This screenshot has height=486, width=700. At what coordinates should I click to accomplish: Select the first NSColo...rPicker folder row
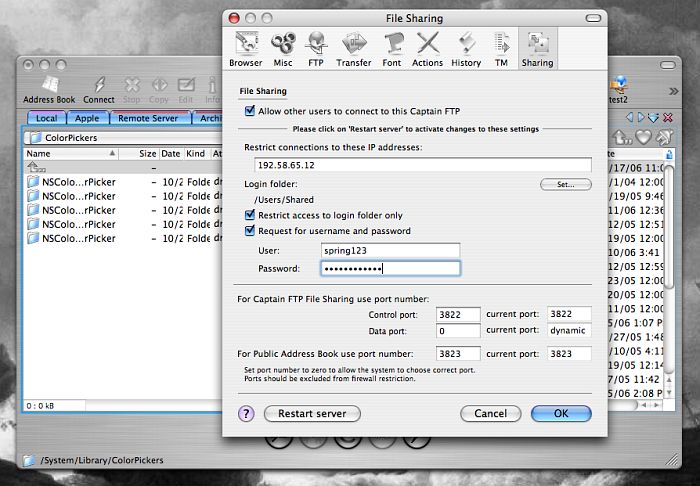[x=123, y=182]
